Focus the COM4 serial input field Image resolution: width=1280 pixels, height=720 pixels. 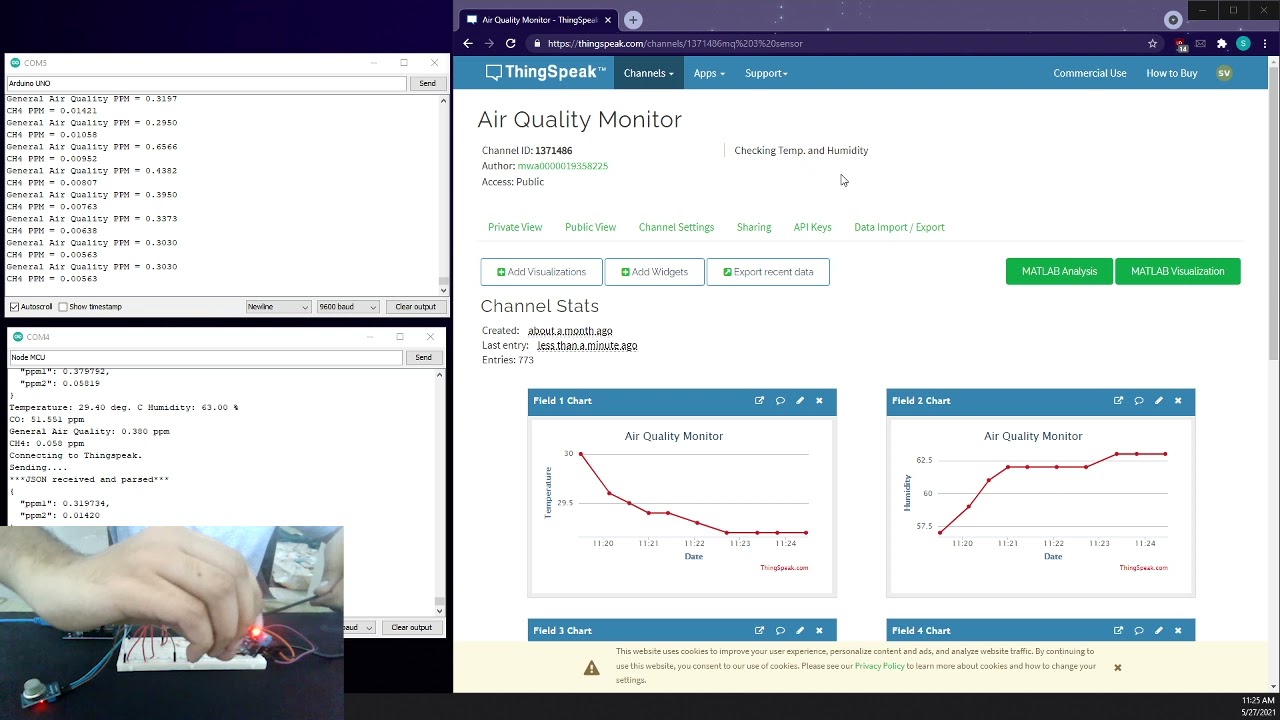[206, 357]
